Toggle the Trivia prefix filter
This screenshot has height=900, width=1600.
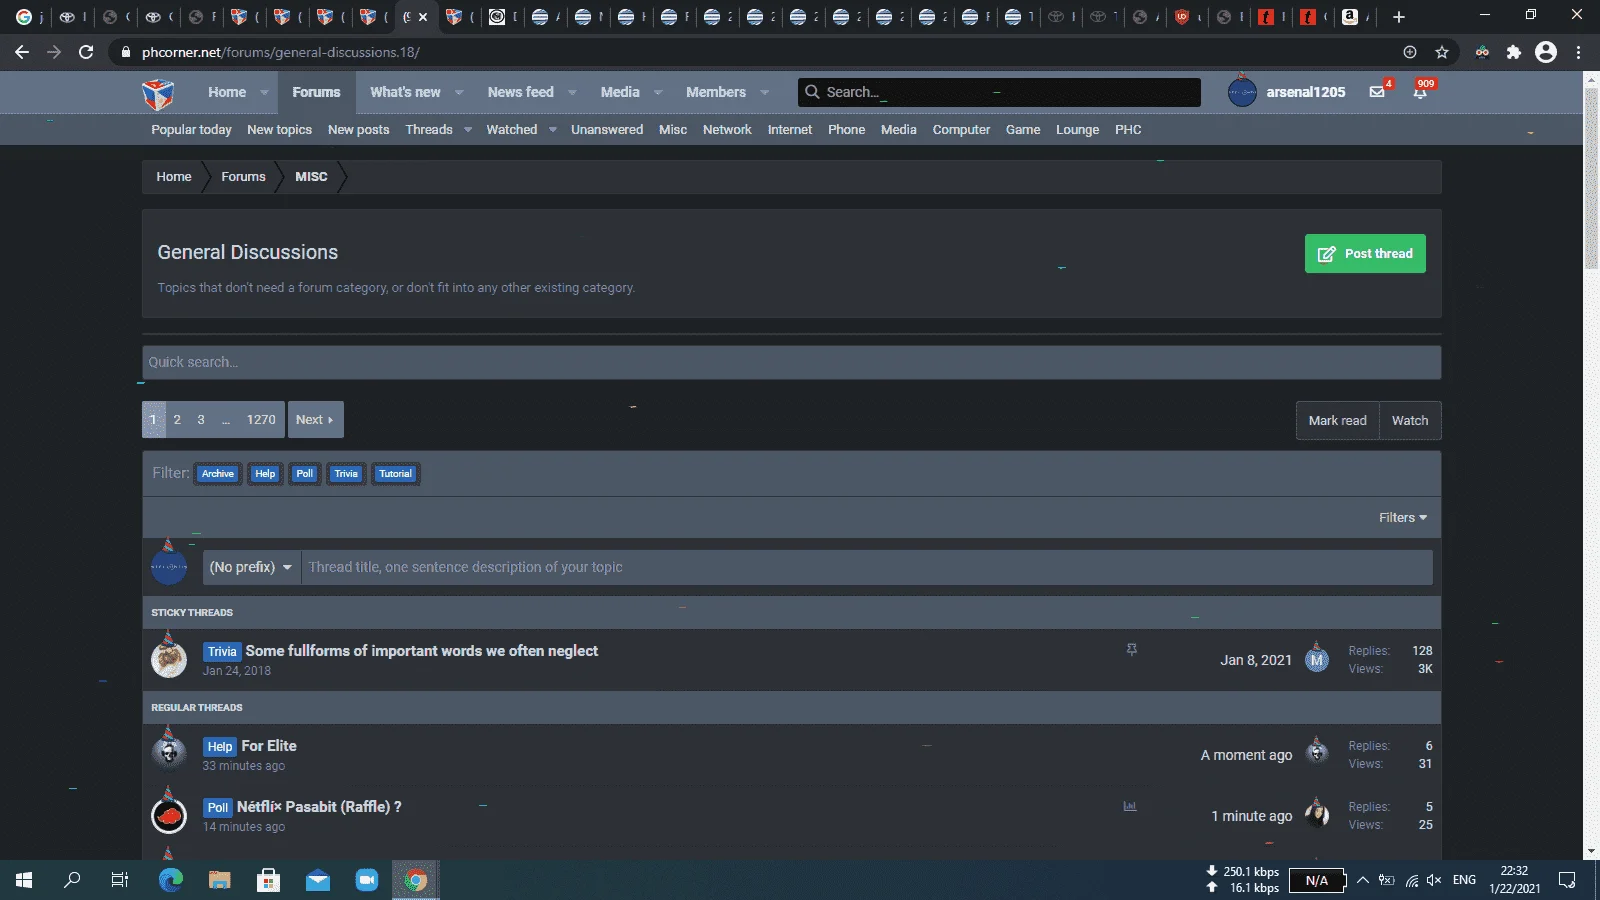pos(346,474)
